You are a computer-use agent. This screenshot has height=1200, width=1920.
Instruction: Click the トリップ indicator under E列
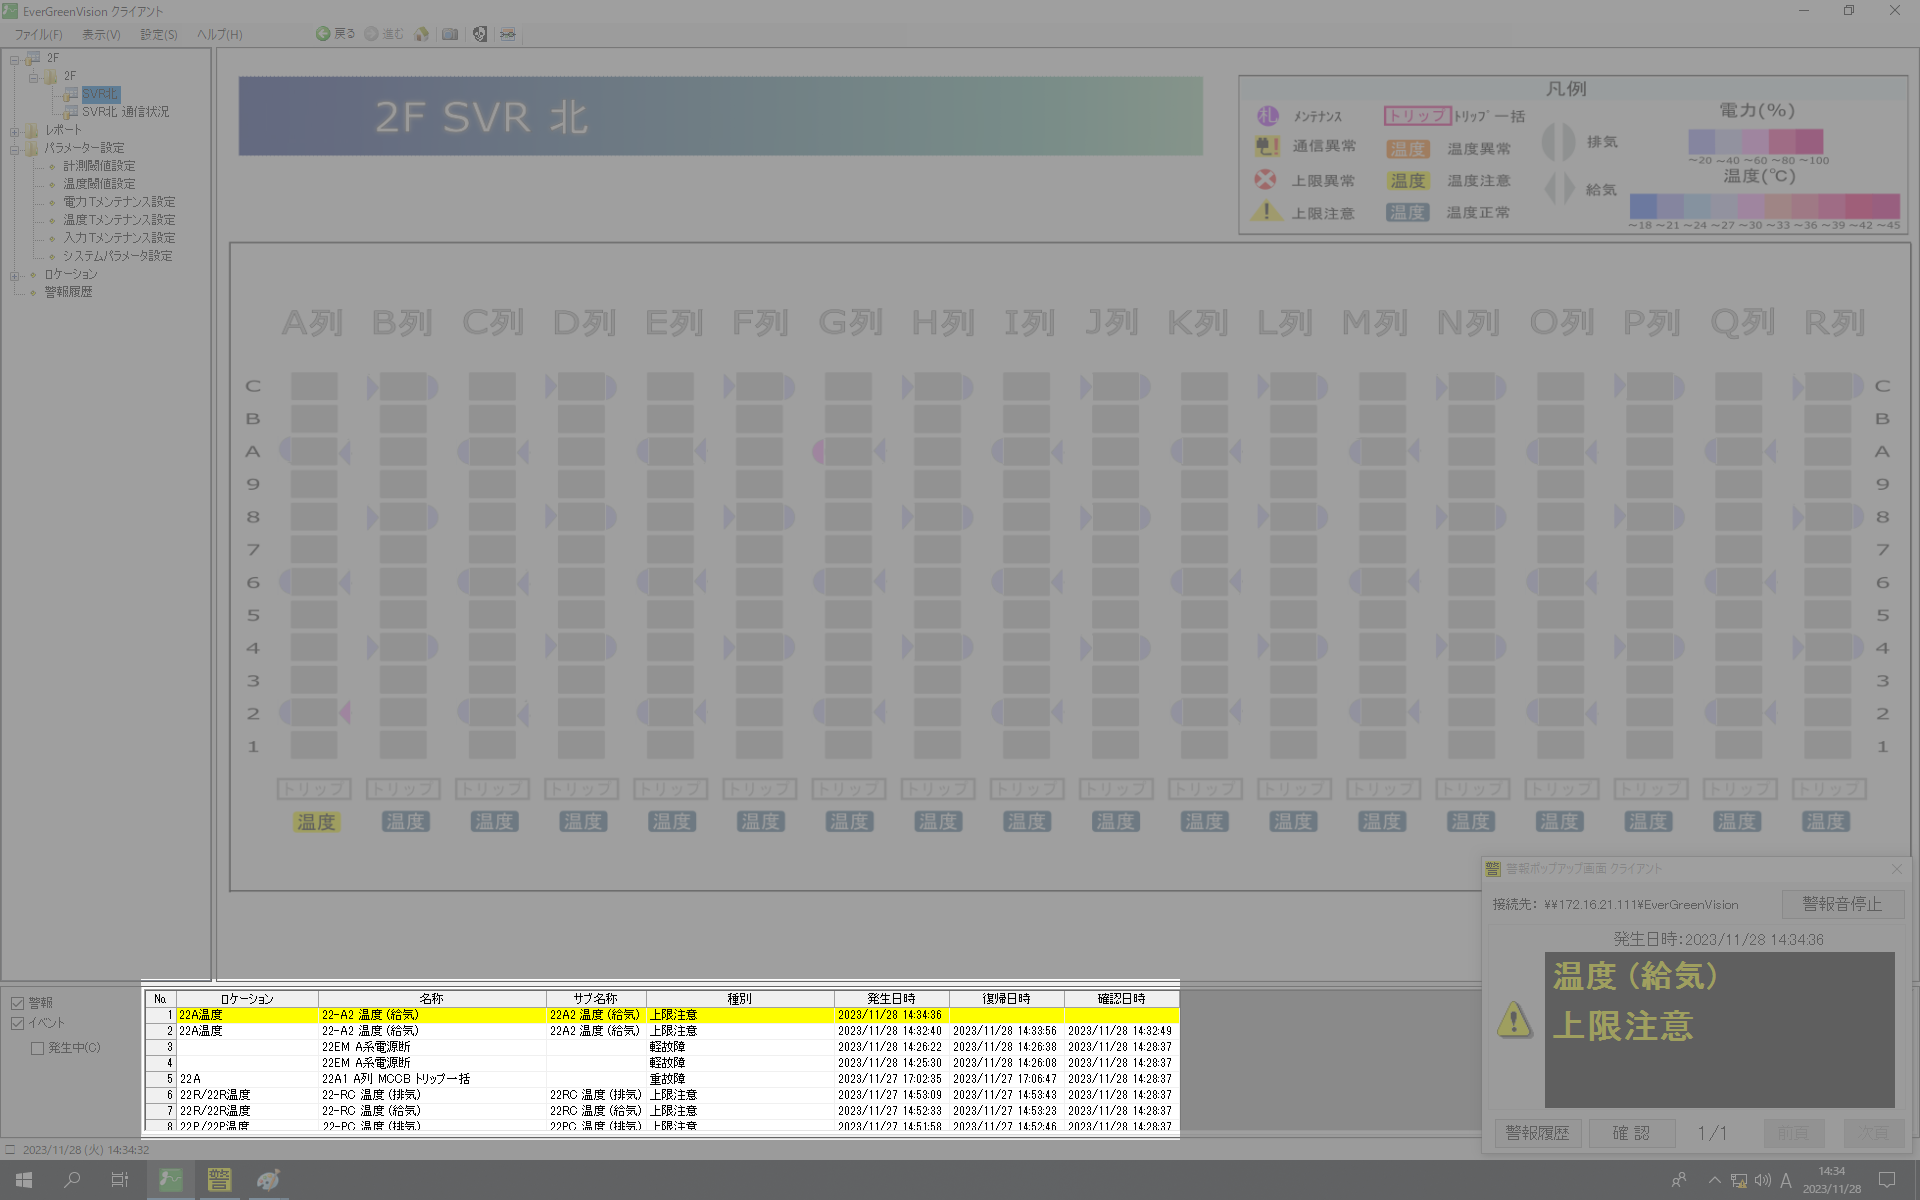pyautogui.click(x=670, y=789)
